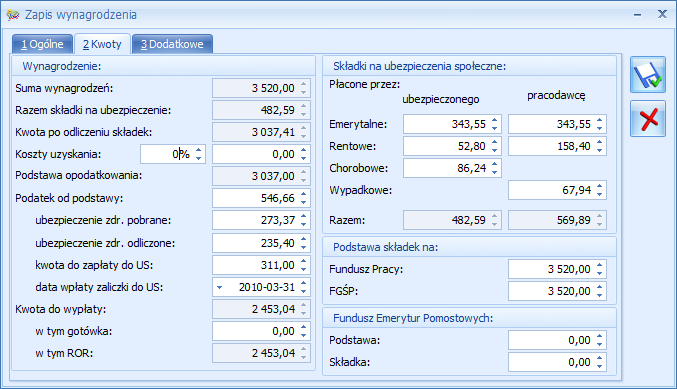
Task: Use spinner on Koszty uzyskania amount
Action: point(304,154)
